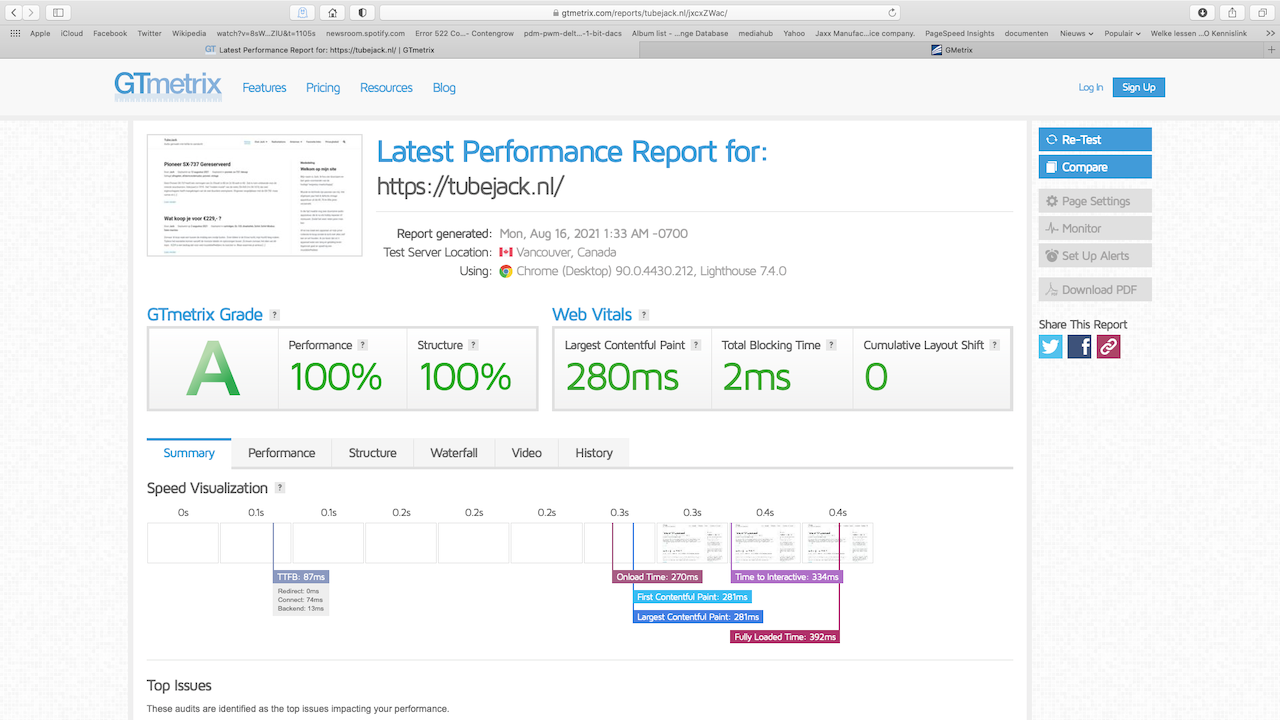
Task: Click the Time to Interactive: 334ms marker
Action: coord(787,577)
